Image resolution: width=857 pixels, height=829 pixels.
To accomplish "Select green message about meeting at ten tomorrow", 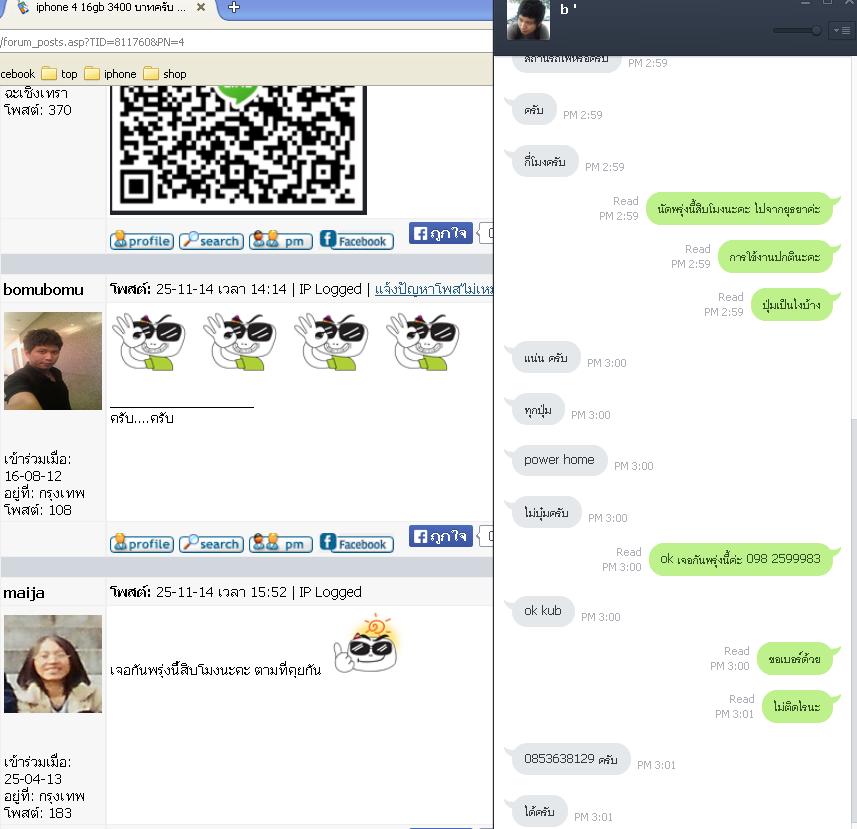I will (x=739, y=209).
